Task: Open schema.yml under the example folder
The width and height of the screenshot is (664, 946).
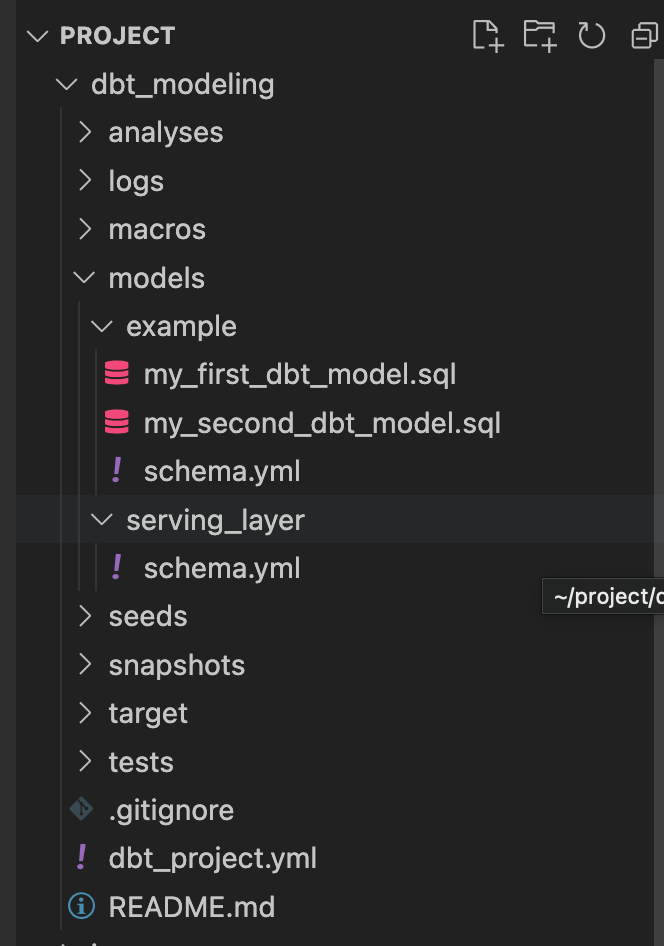Action: tap(222, 471)
